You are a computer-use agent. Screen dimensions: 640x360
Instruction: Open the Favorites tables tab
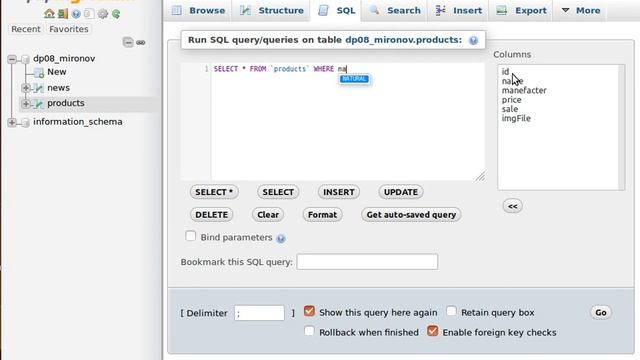(x=69, y=29)
